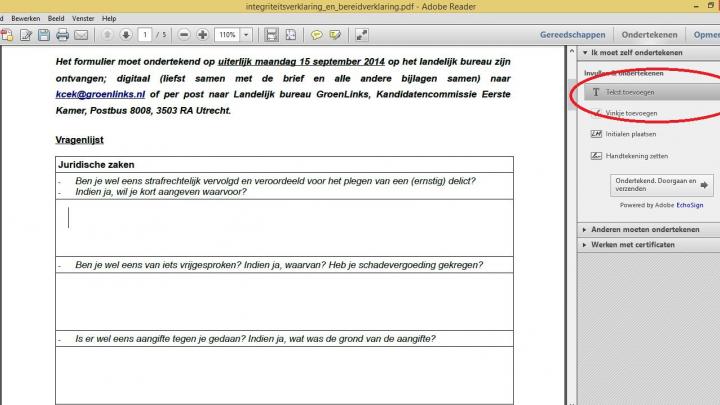The width and height of the screenshot is (720, 405).
Task: Open the Venster menu
Action: [x=83, y=18]
